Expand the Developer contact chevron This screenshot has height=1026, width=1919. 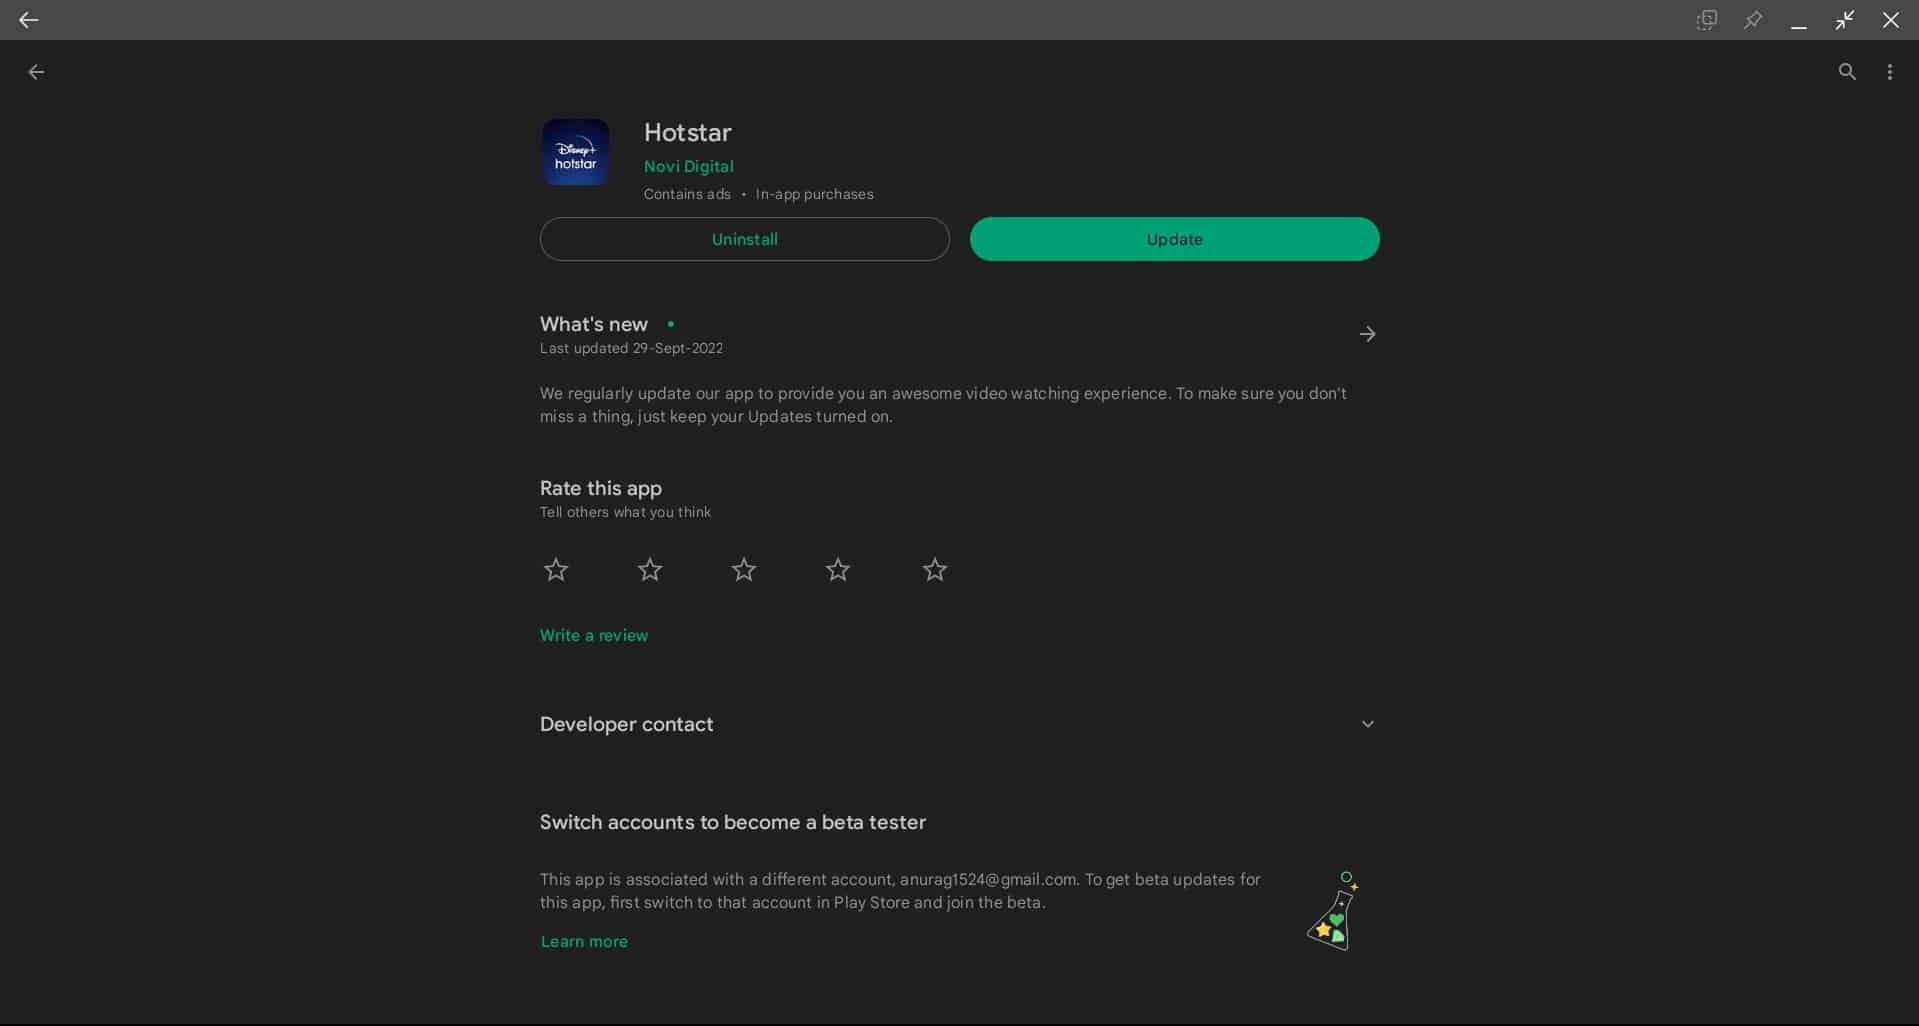coord(1367,724)
